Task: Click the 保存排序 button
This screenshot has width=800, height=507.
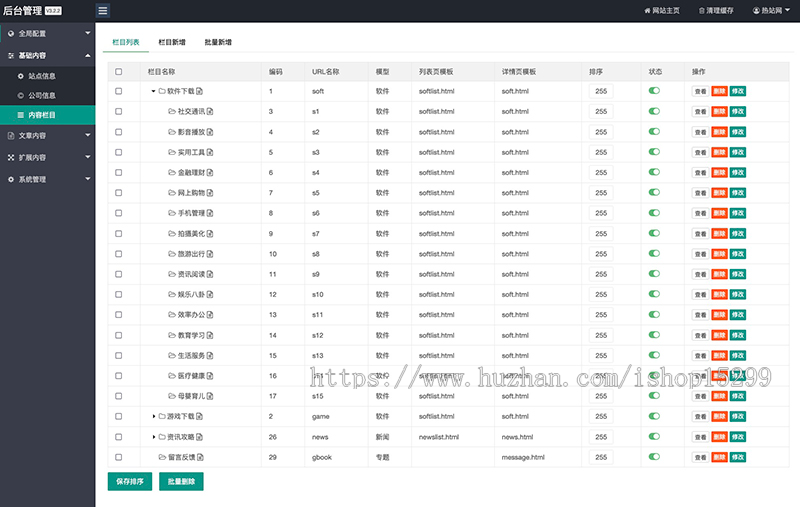Action: (x=130, y=481)
